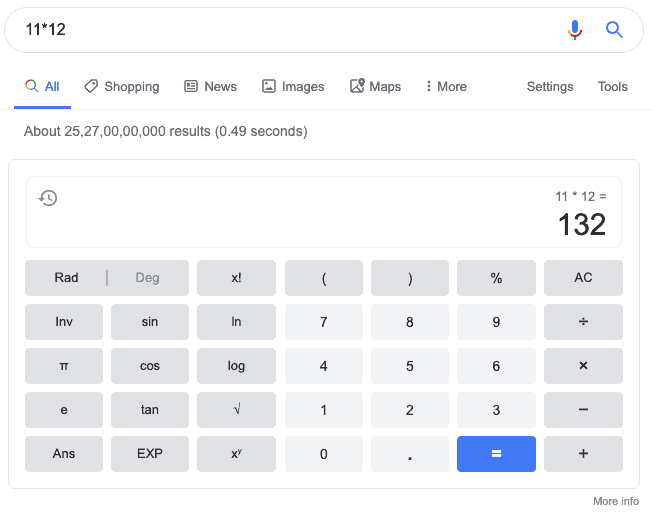Click the division operator key
Screen dimensions: 653x517
[583, 322]
